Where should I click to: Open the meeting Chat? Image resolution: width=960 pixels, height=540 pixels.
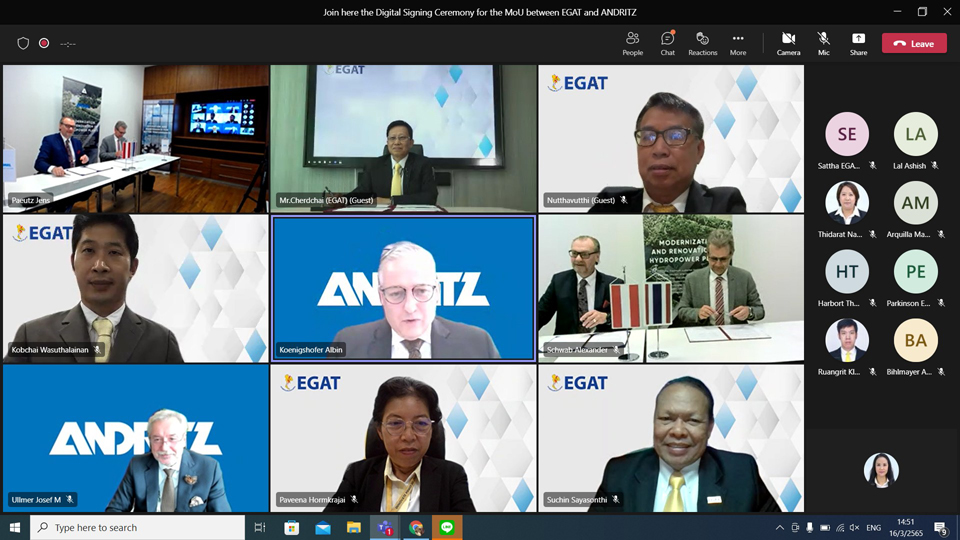pyautogui.click(x=667, y=43)
